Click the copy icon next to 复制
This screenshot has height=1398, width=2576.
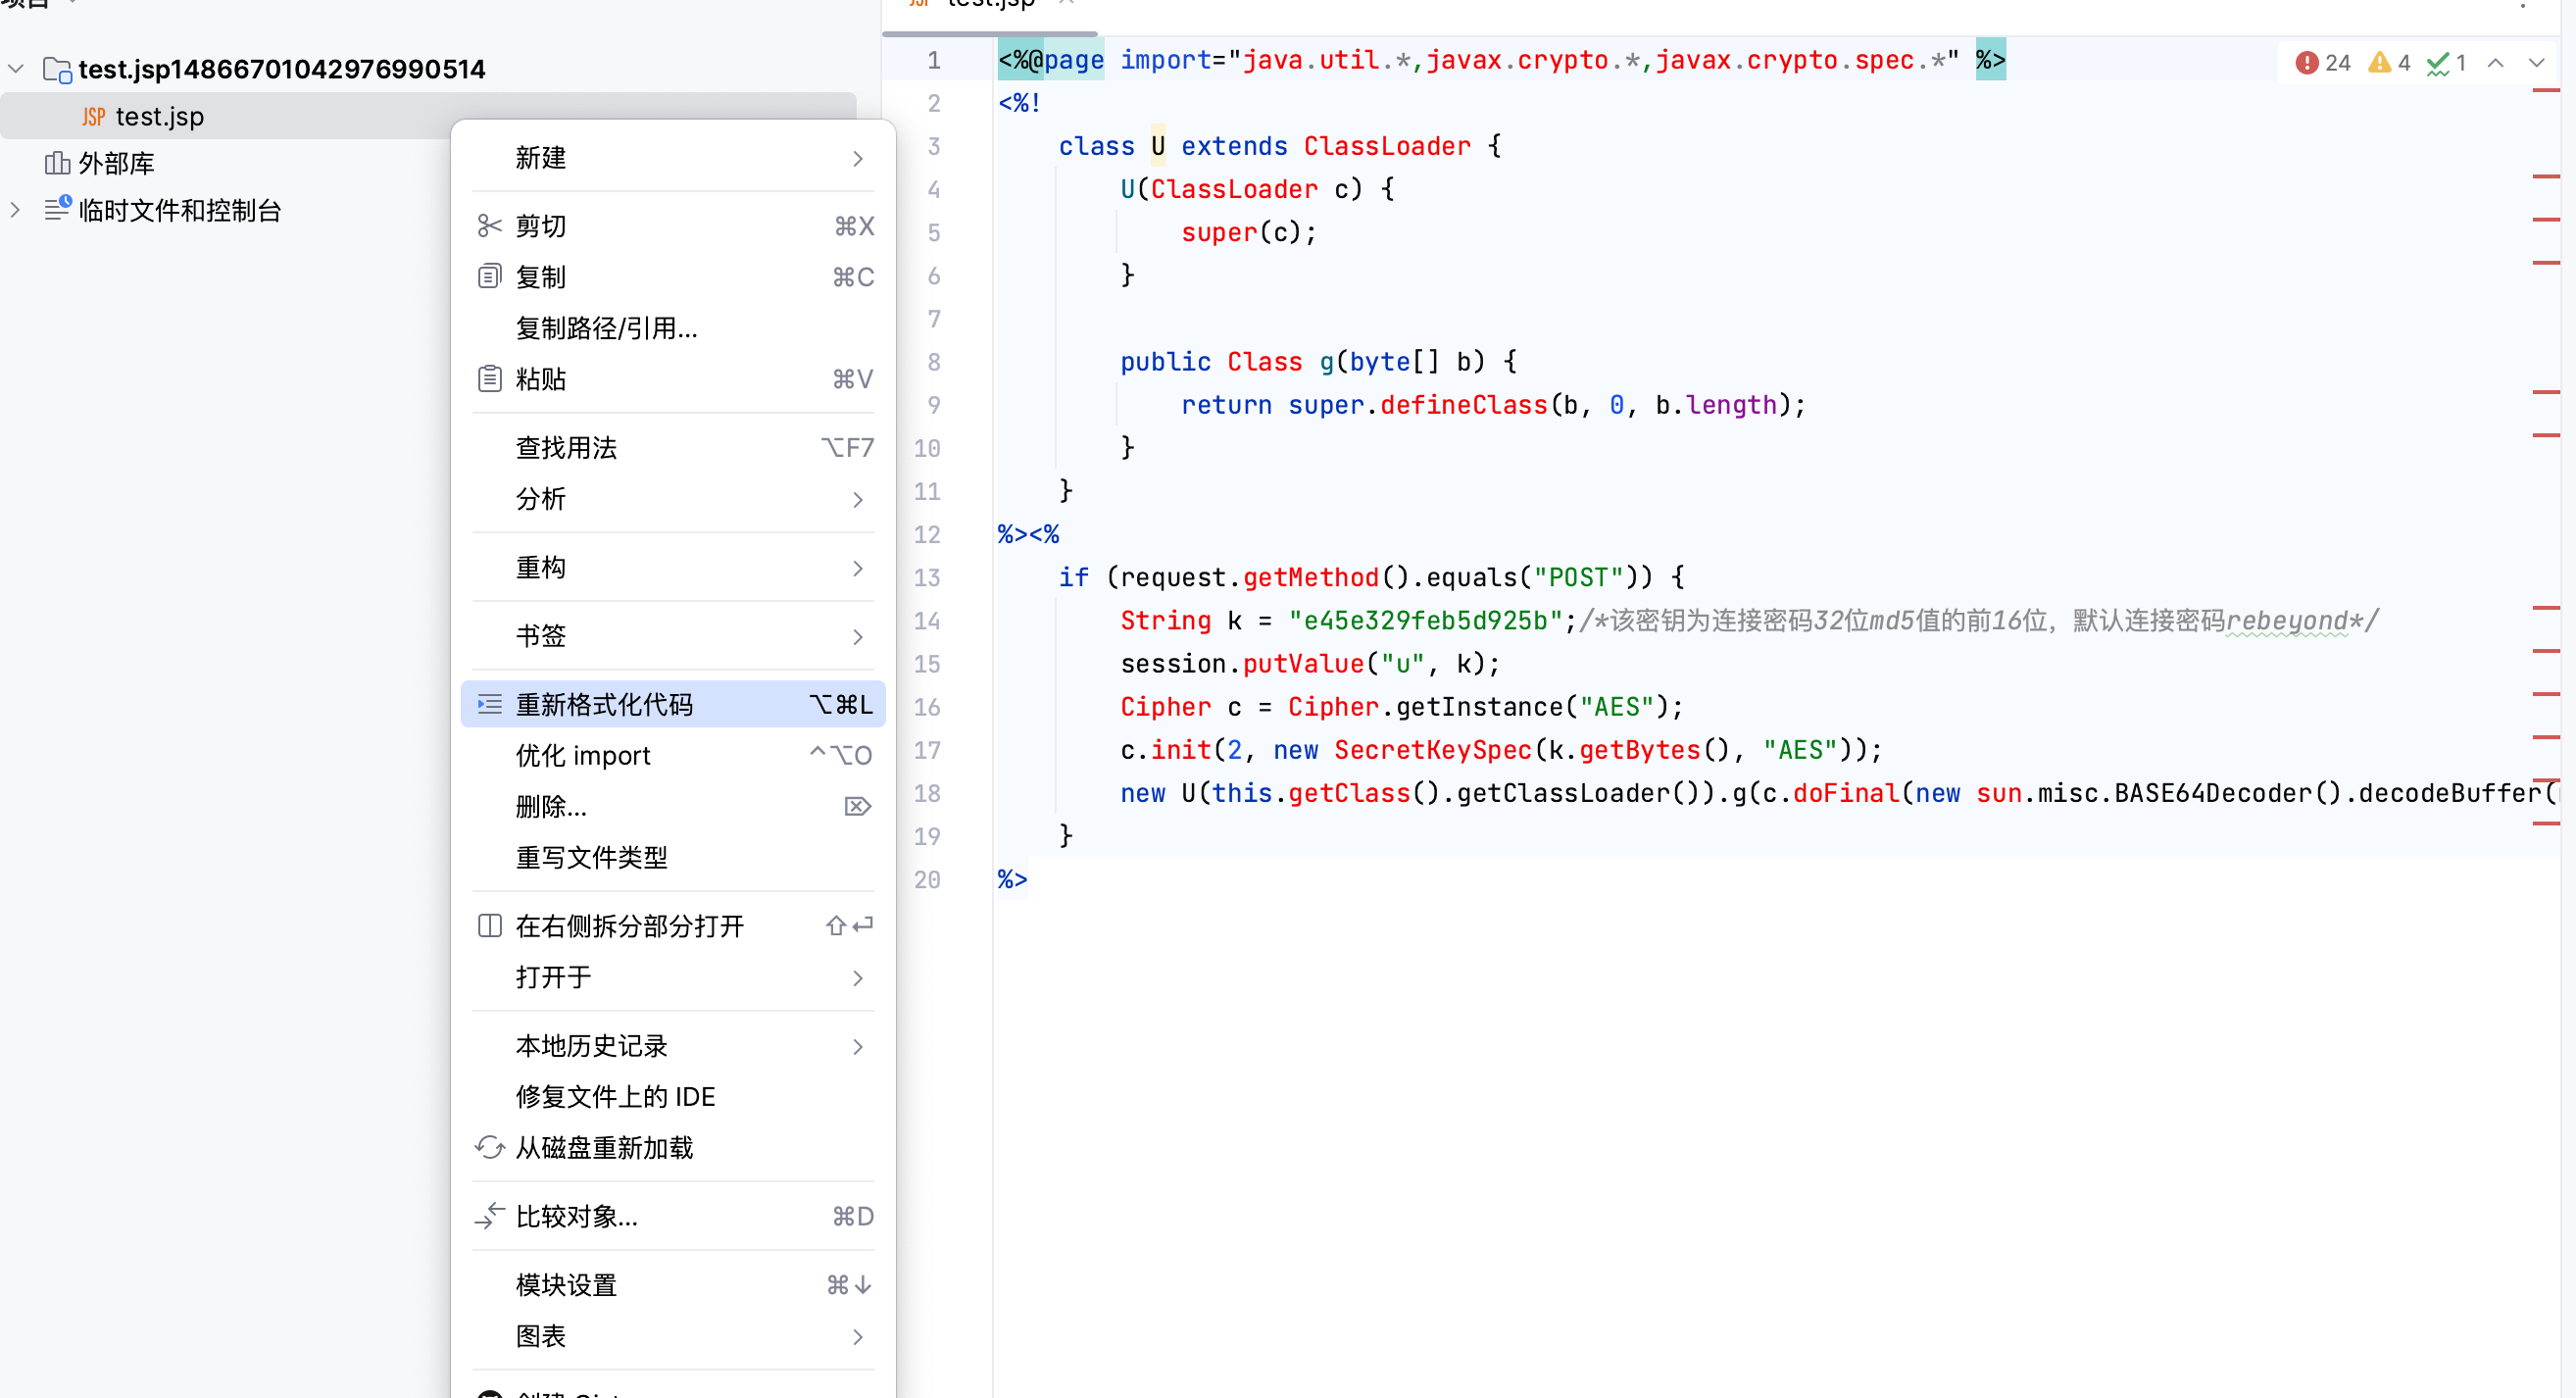(489, 277)
